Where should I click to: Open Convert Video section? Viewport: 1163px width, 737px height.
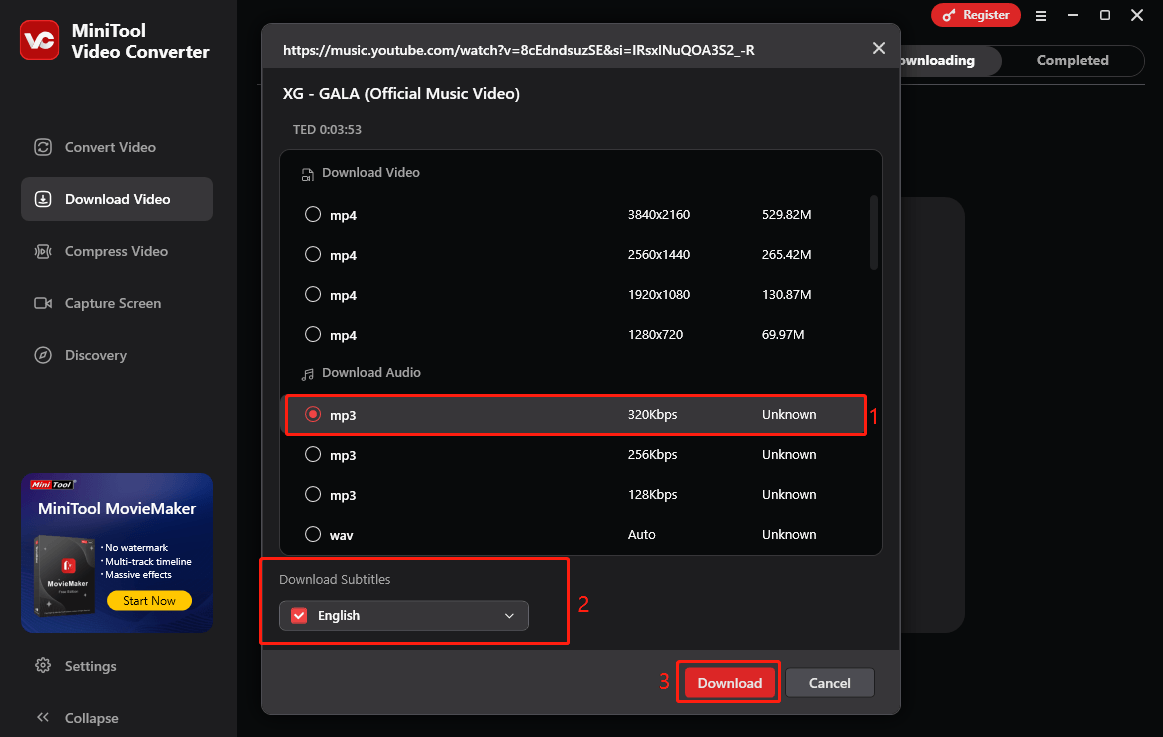click(116, 147)
